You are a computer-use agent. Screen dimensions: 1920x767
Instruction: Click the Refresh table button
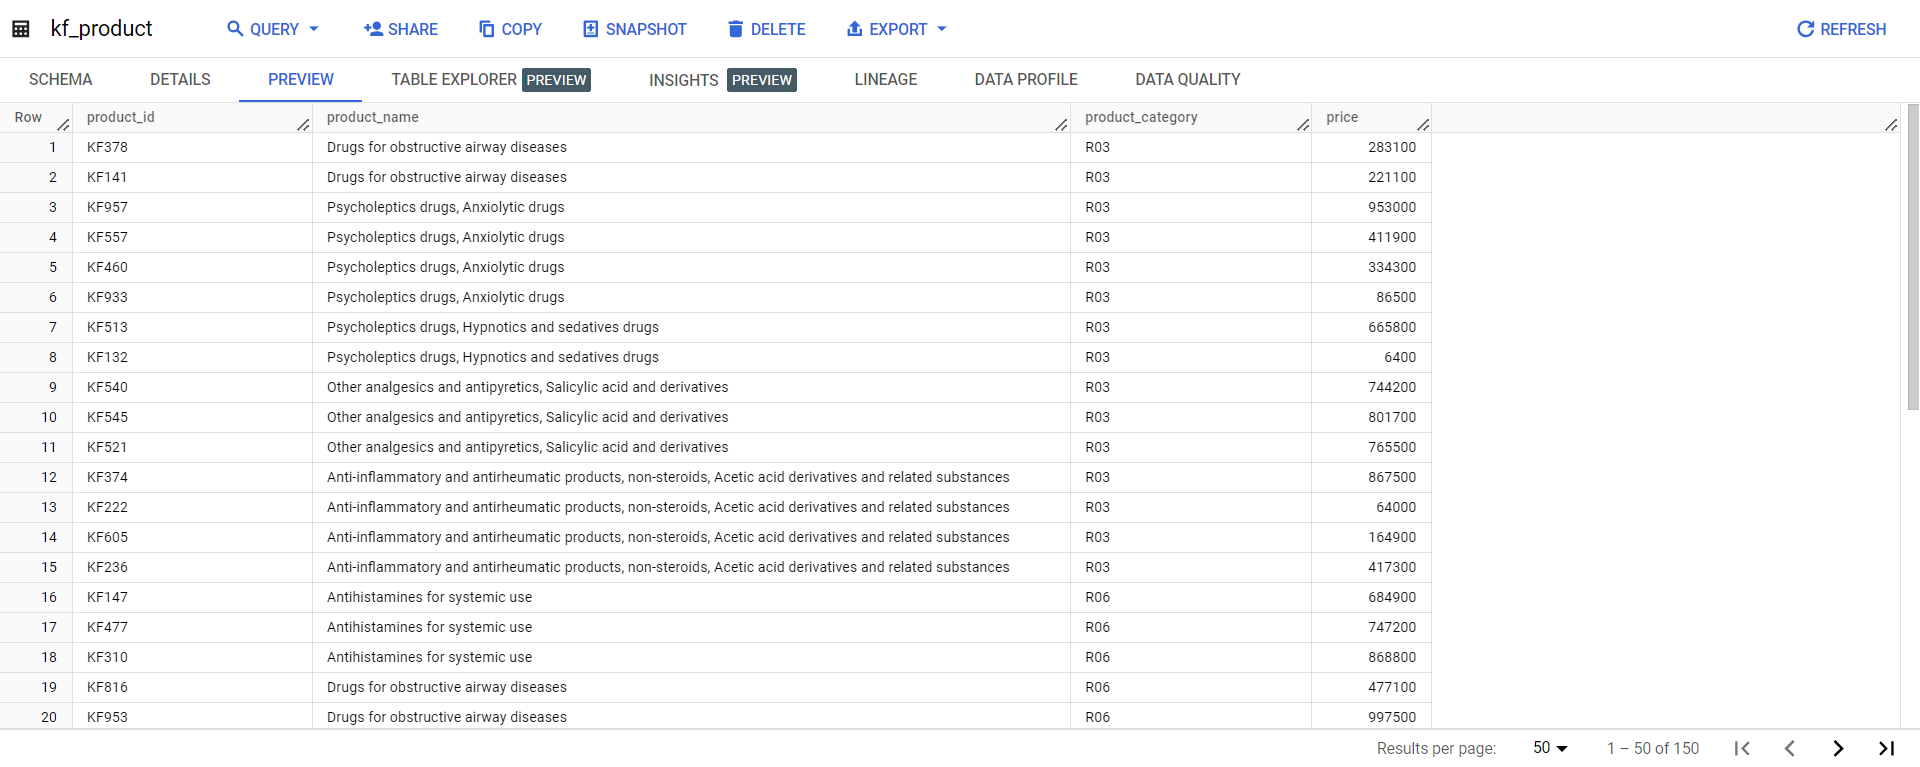(x=1841, y=29)
